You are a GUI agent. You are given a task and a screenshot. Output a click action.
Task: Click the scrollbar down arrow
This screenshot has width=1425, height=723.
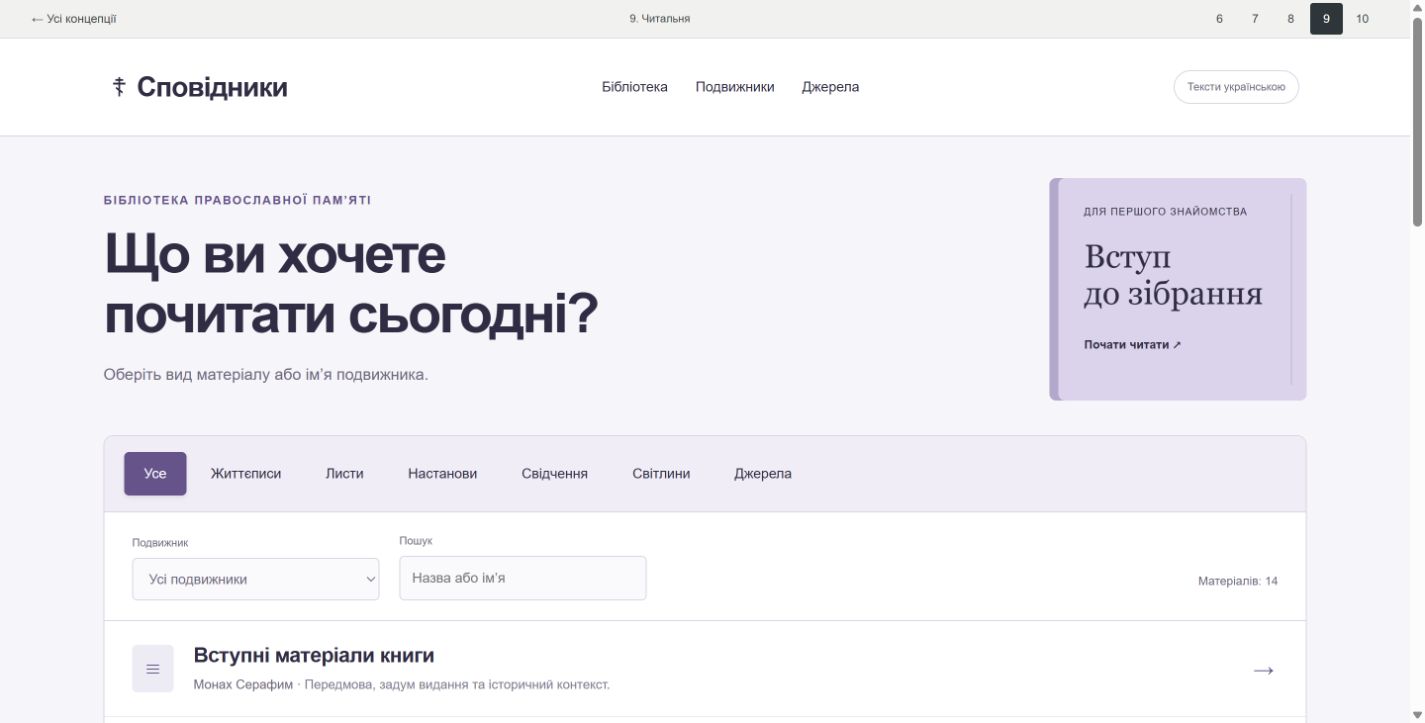click(1417, 715)
